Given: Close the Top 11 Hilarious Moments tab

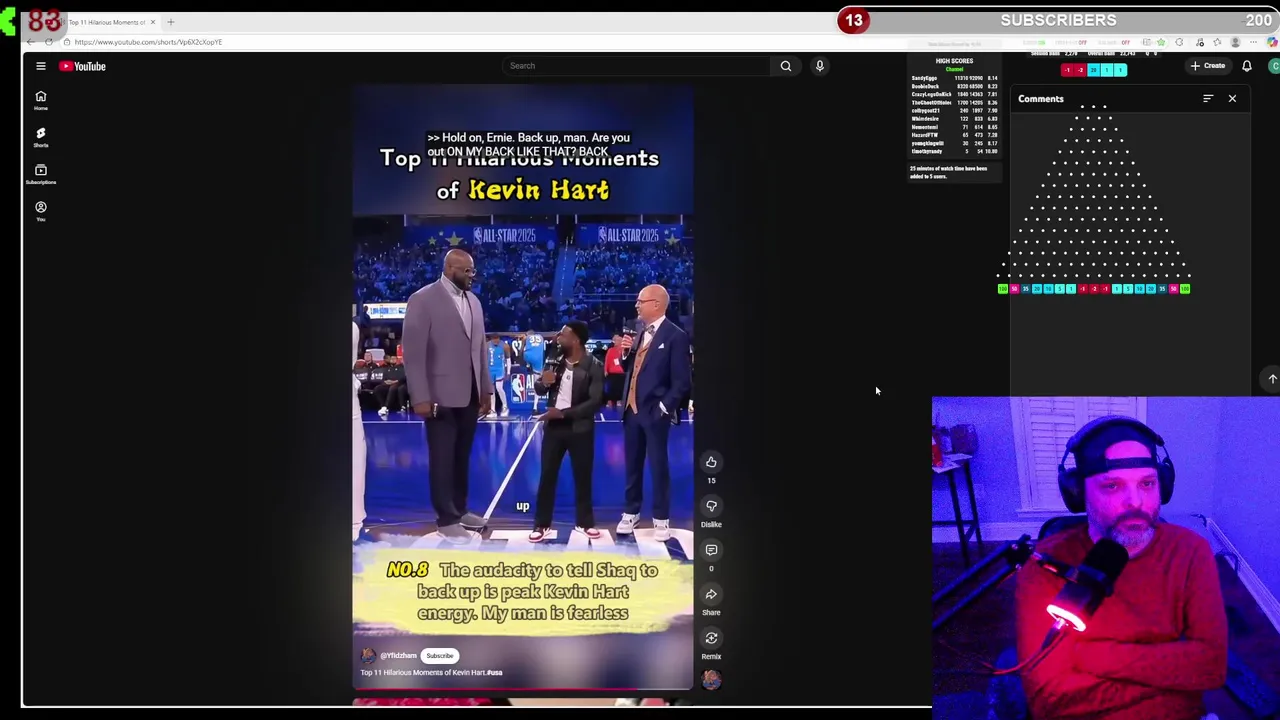Looking at the screenshot, I should 153,22.
